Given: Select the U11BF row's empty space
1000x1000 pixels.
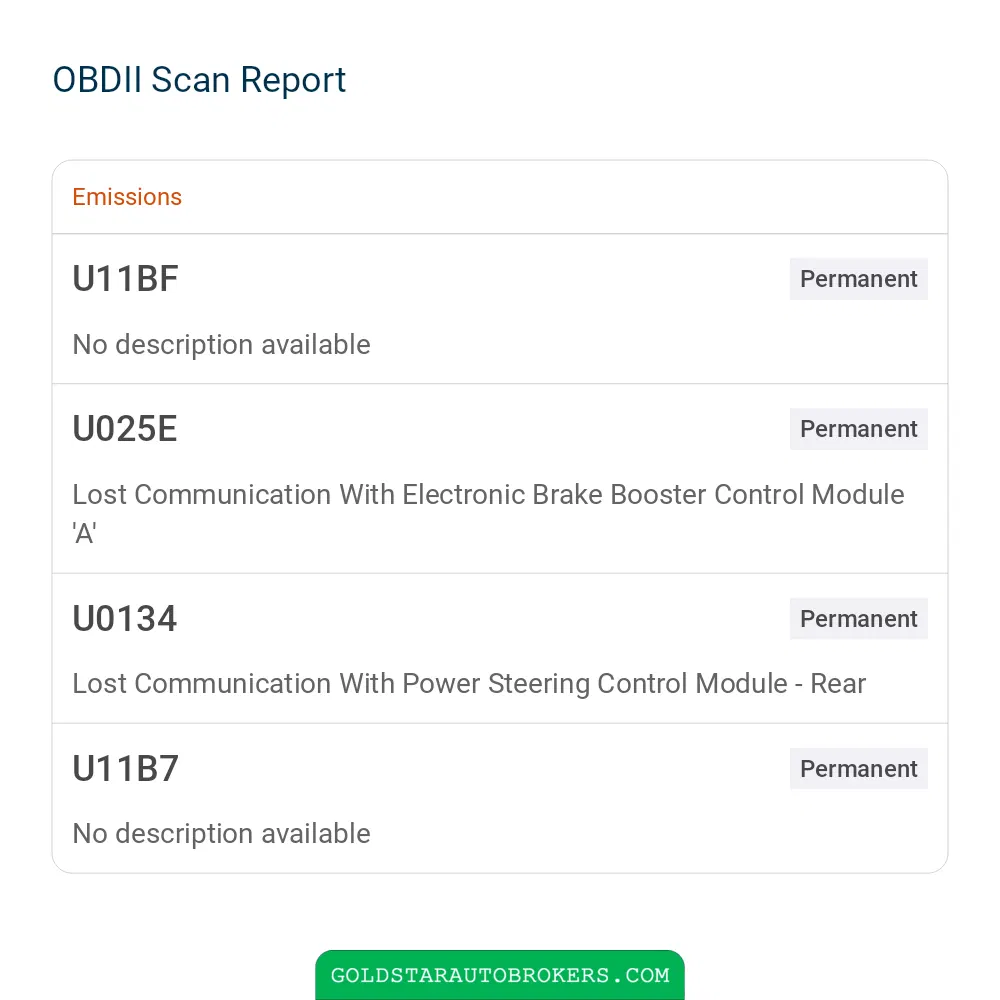Looking at the screenshot, I should pyautogui.click(x=483, y=279).
